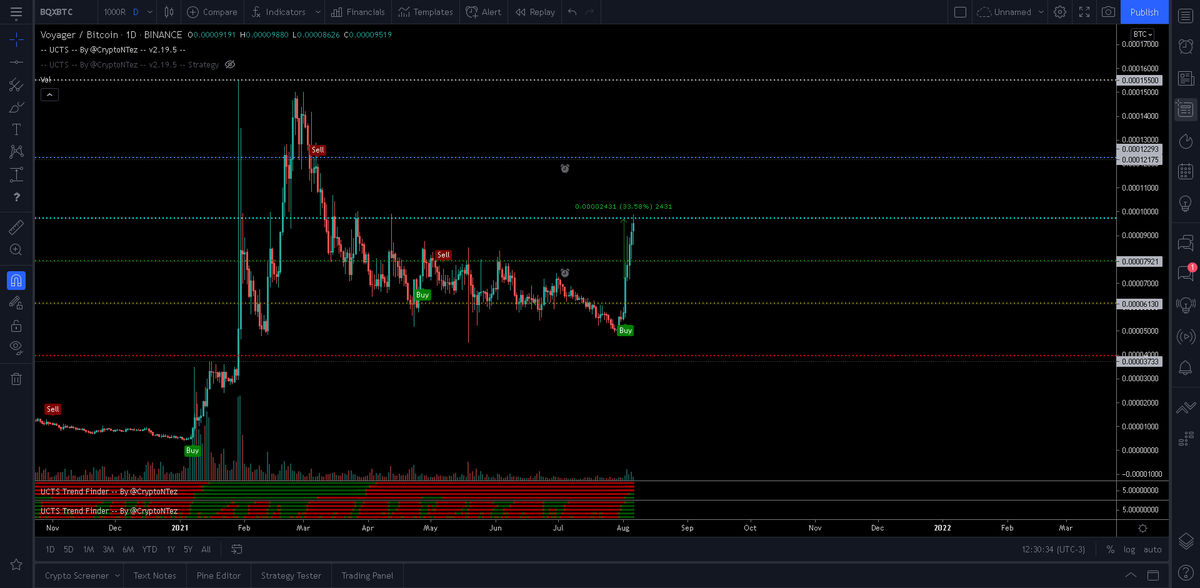Screen dimensions: 1200x588
Task: Open indicator Templates
Action: [425, 12]
